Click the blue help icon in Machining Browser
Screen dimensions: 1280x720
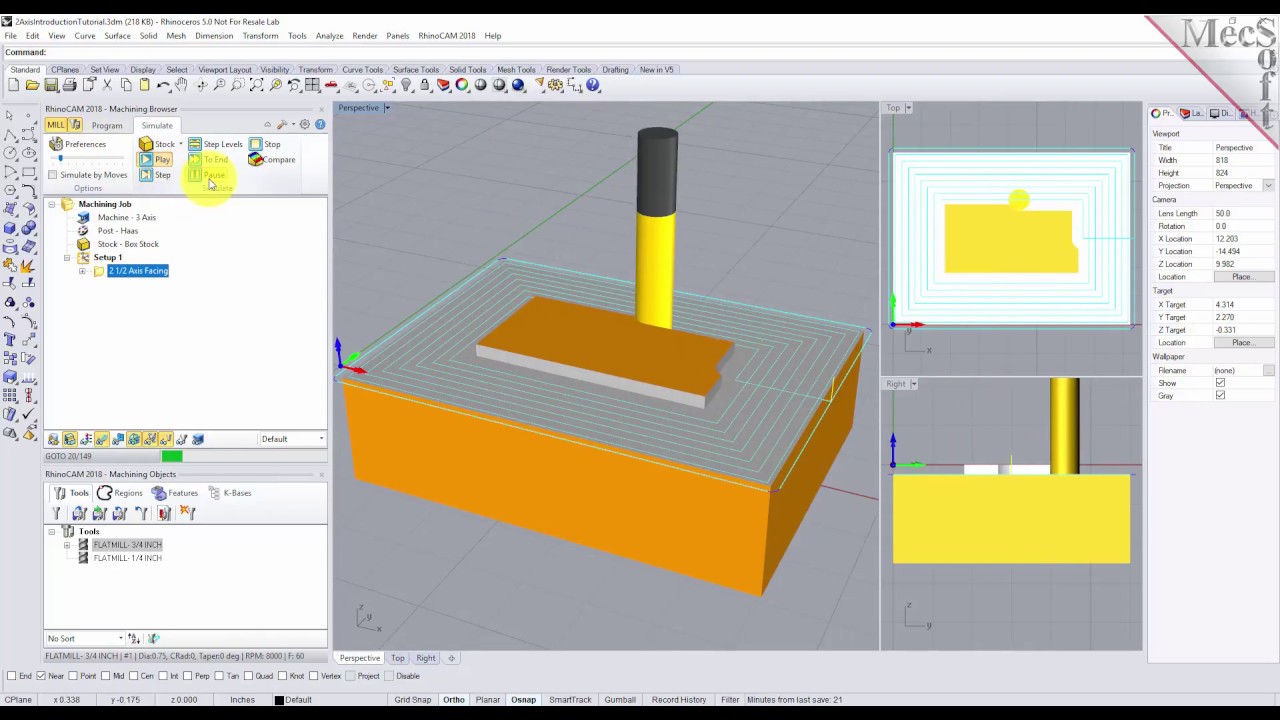[x=320, y=125]
